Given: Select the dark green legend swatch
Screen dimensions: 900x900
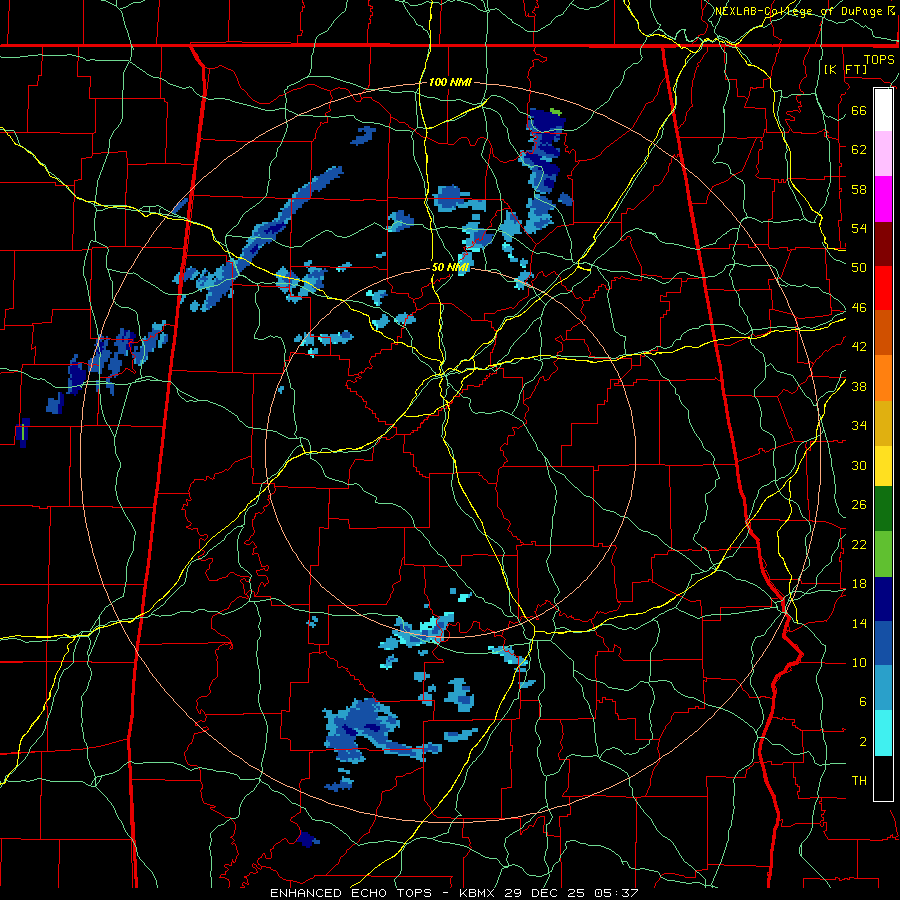Looking at the screenshot, I should point(883,509).
